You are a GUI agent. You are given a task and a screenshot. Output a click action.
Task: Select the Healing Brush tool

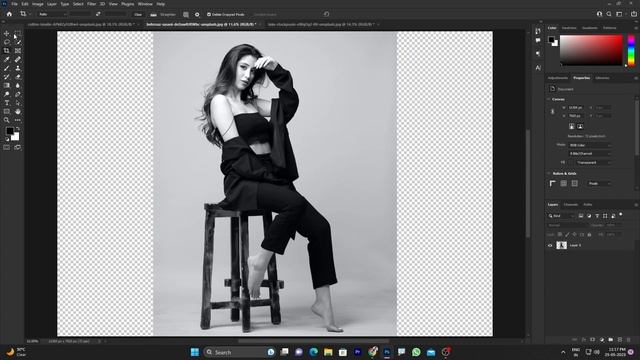coord(18,60)
